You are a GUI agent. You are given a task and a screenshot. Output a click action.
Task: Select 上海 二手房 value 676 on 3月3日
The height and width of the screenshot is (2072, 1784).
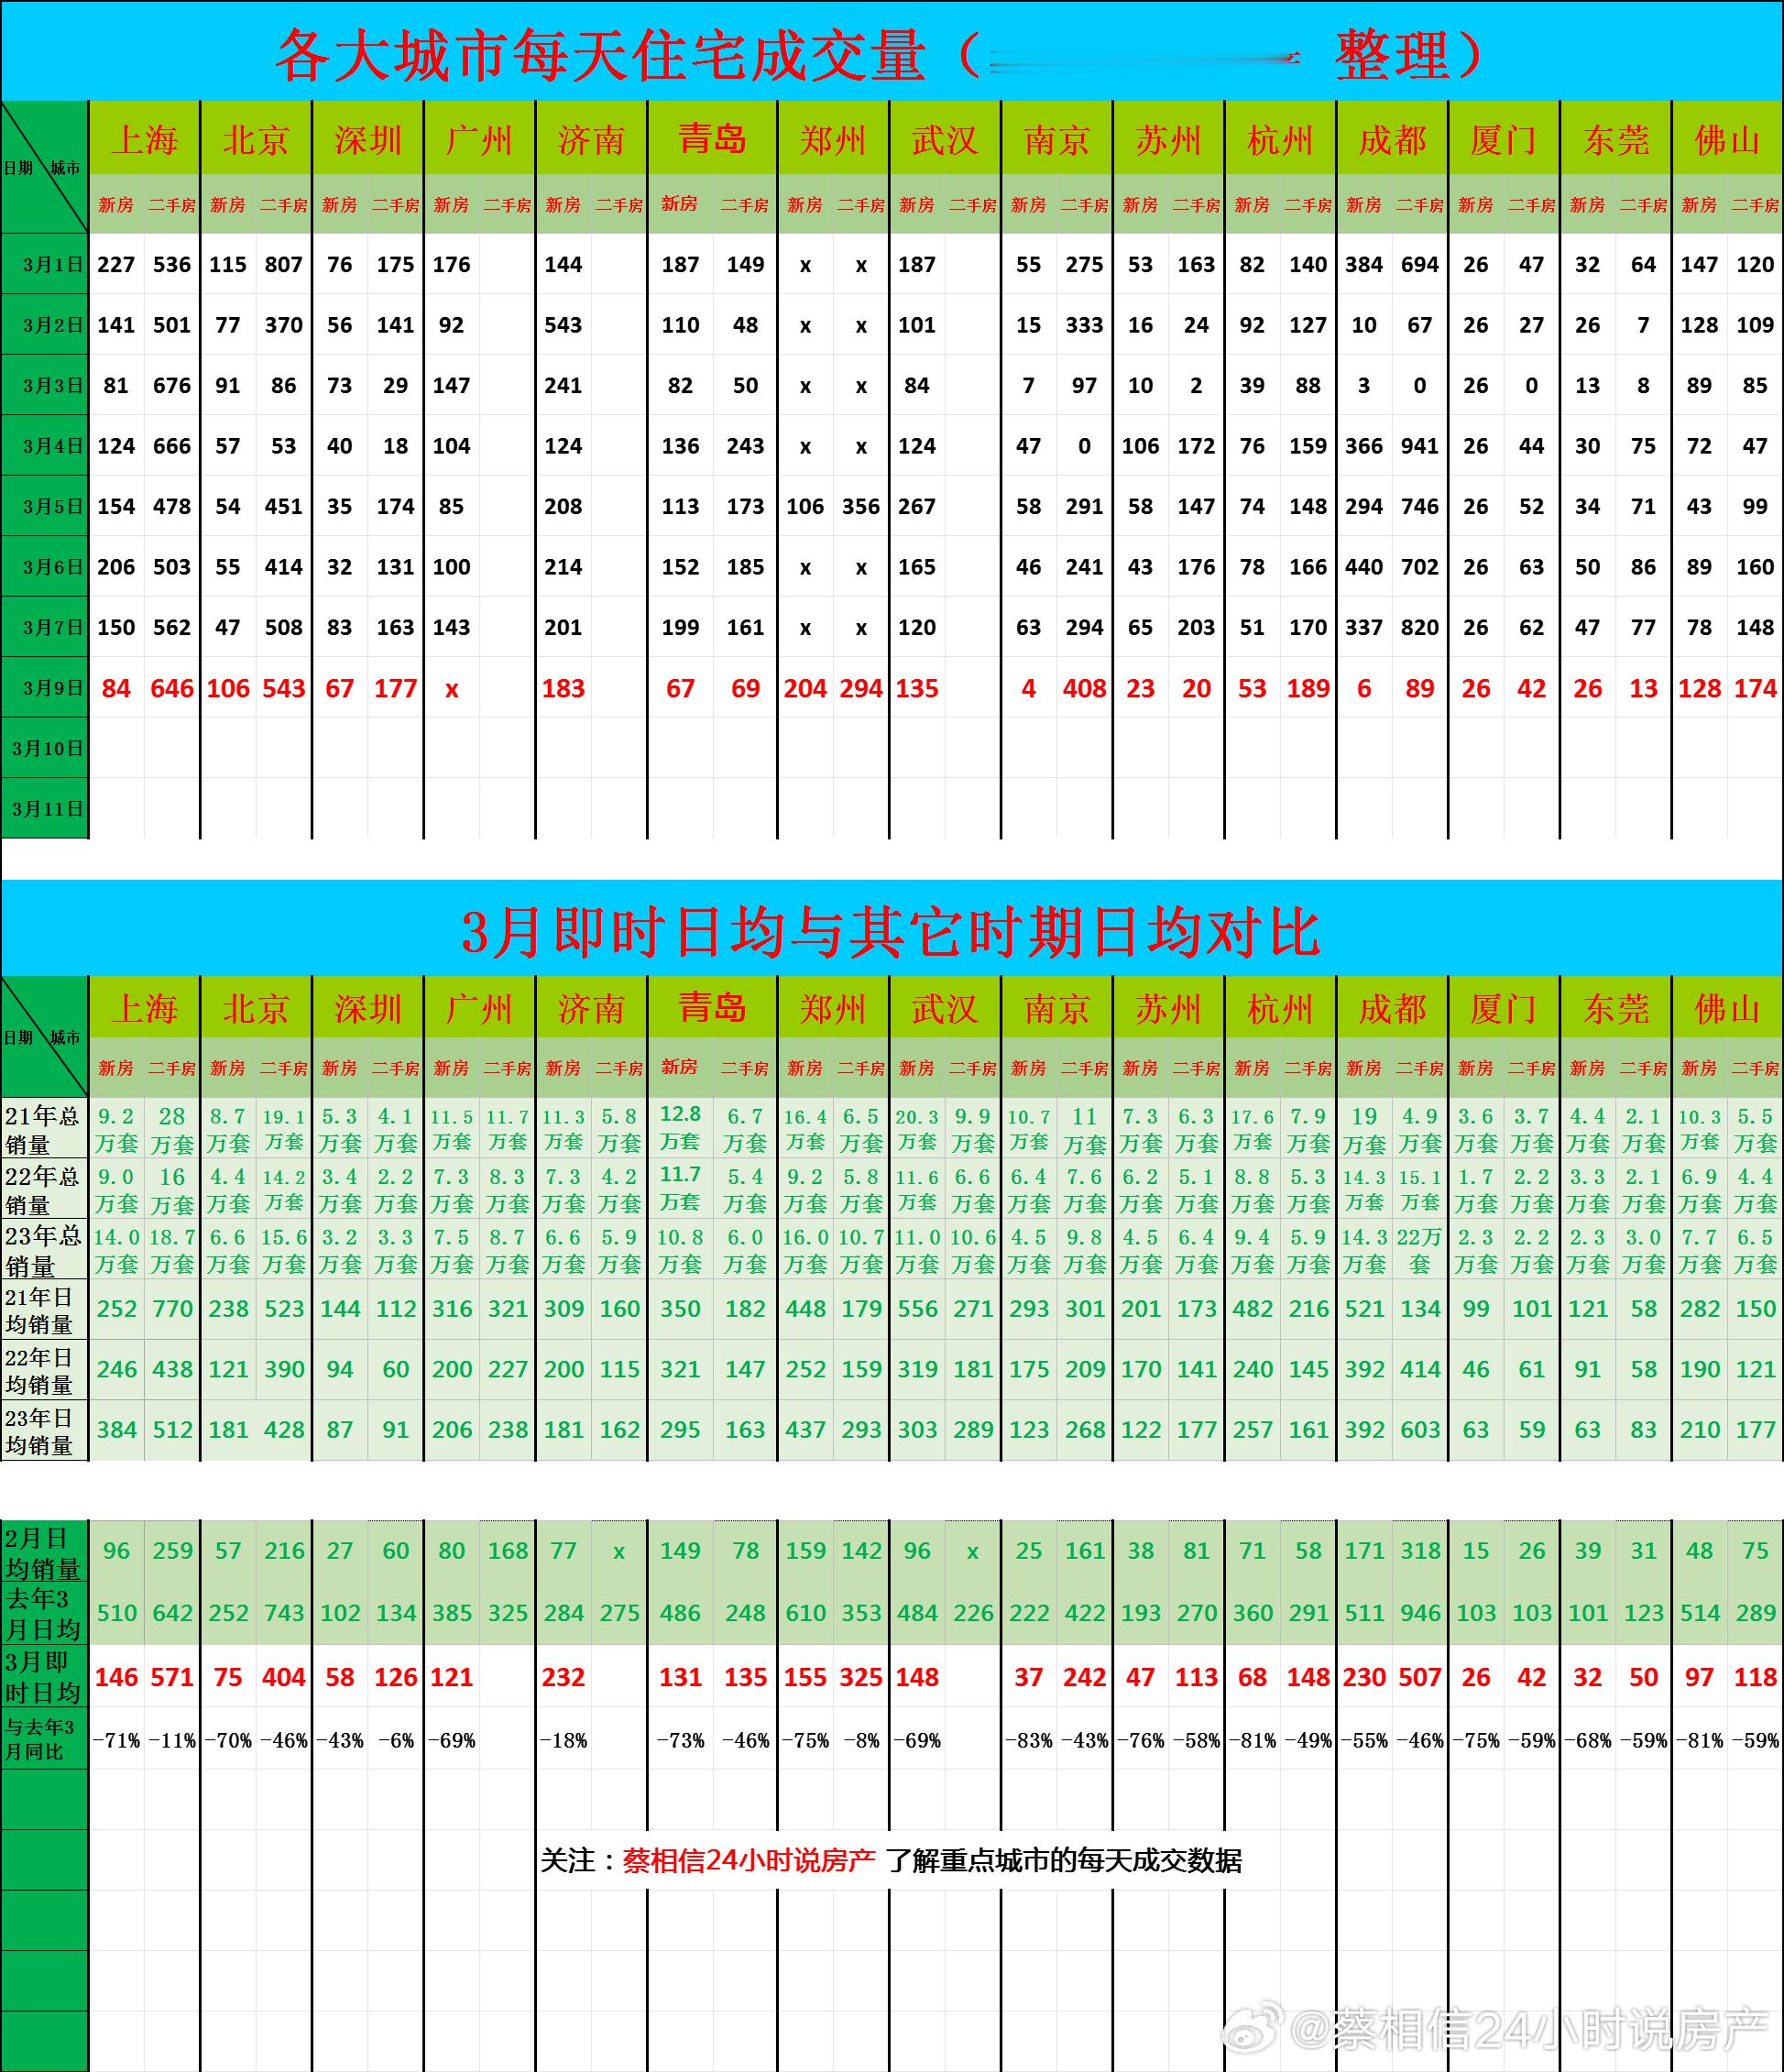point(172,385)
